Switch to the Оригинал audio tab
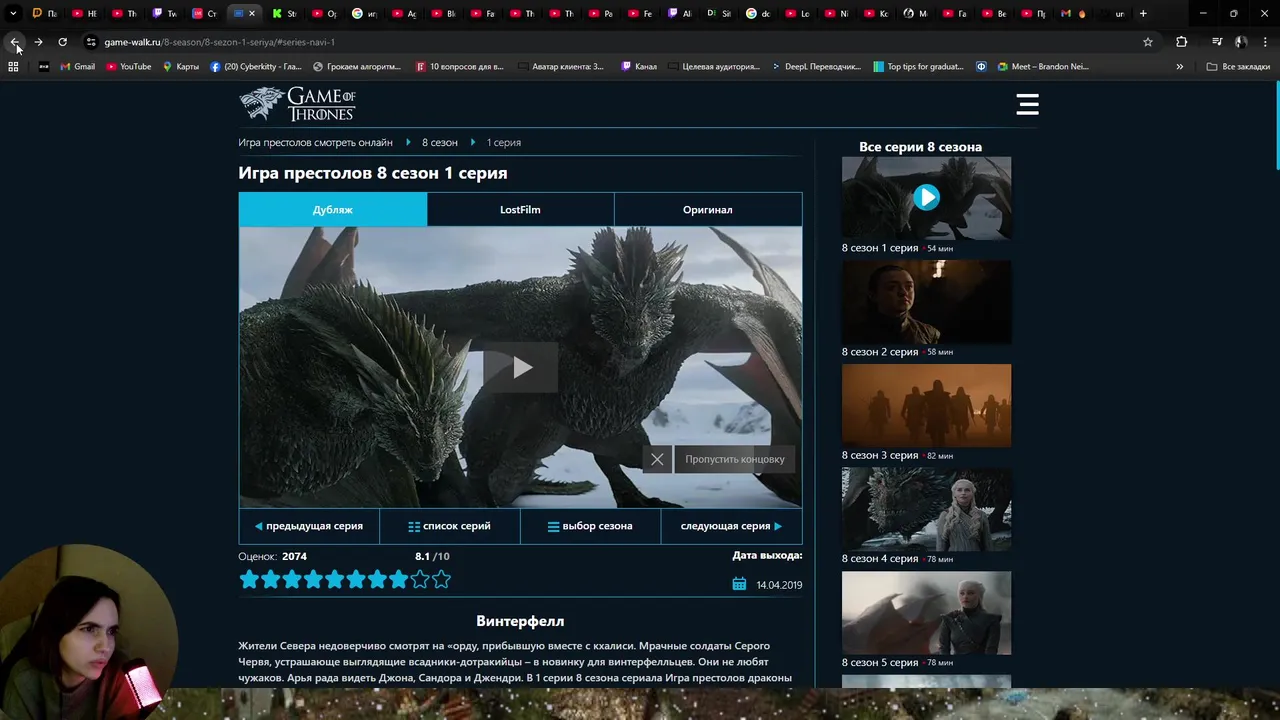Image resolution: width=1280 pixels, height=720 pixels. tap(708, 210)
